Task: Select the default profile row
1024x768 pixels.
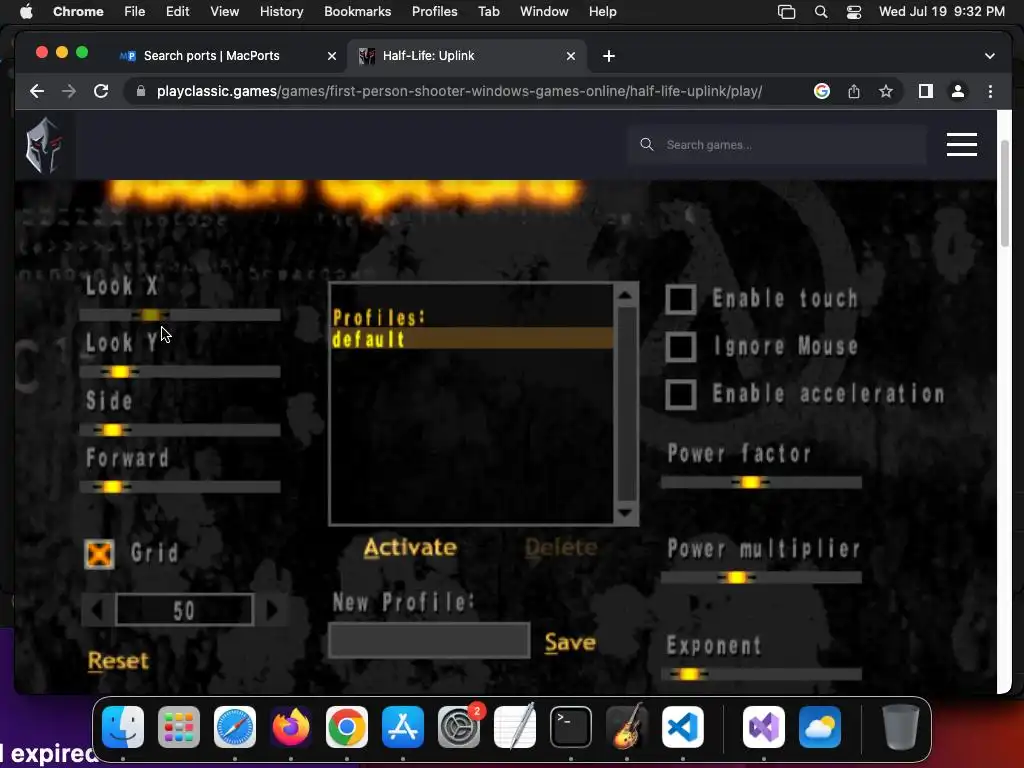Action: coord(472,339)
